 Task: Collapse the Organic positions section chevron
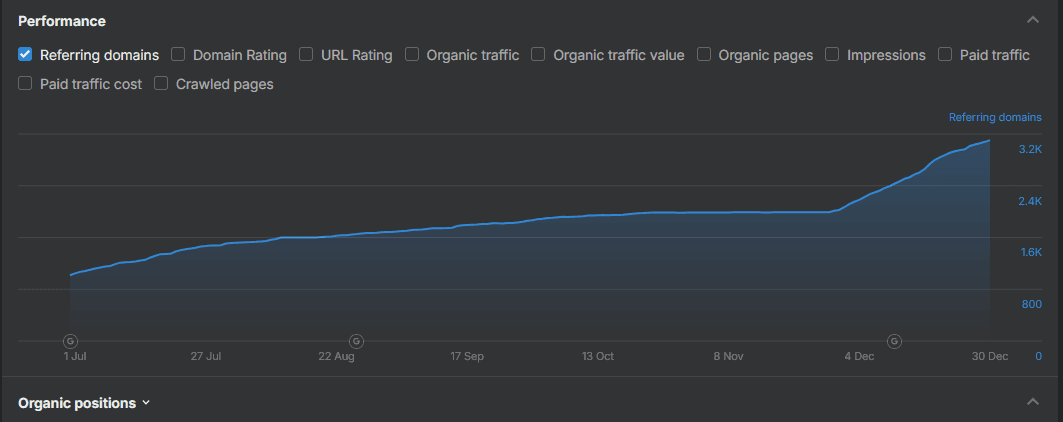point(1032,402)
